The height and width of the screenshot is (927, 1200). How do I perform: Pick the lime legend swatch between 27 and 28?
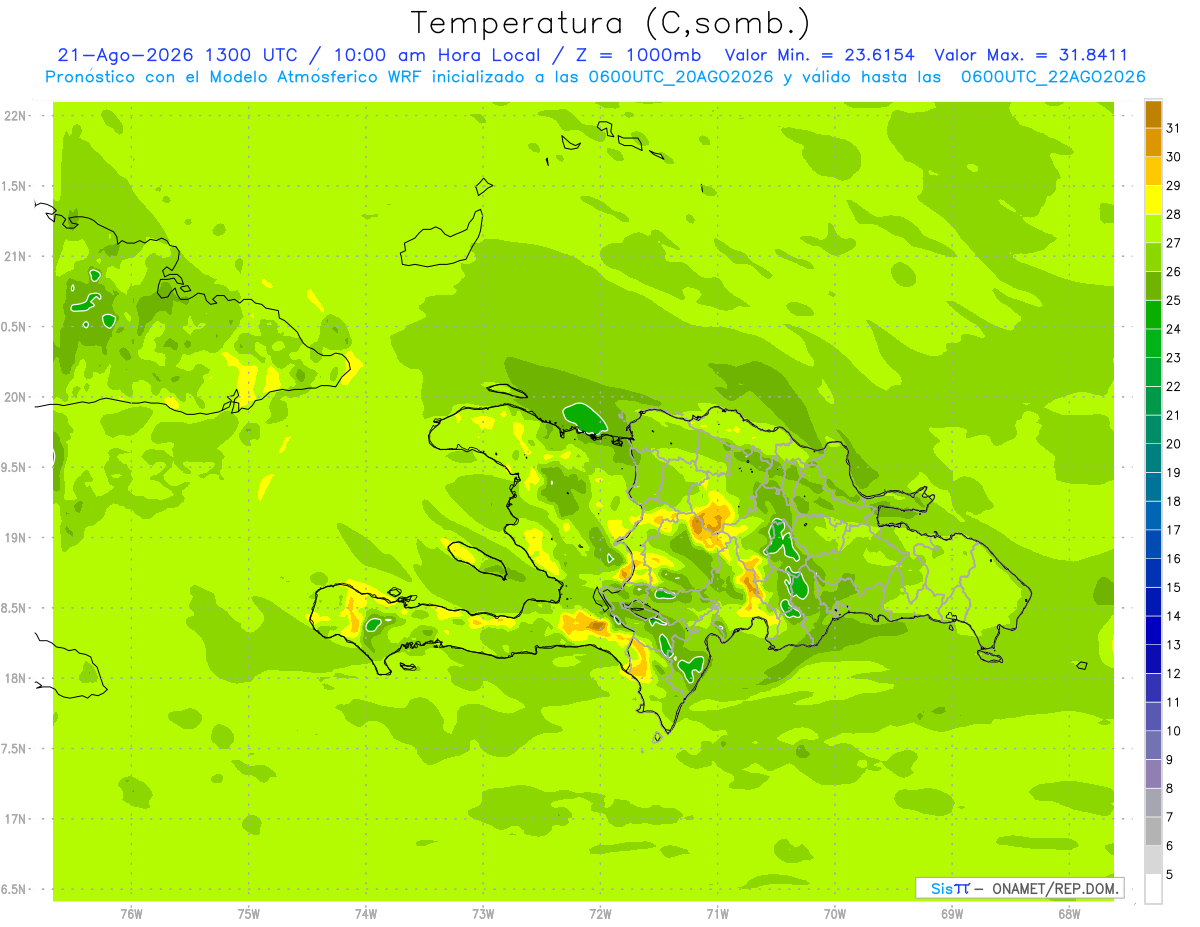coord(1153,229)
